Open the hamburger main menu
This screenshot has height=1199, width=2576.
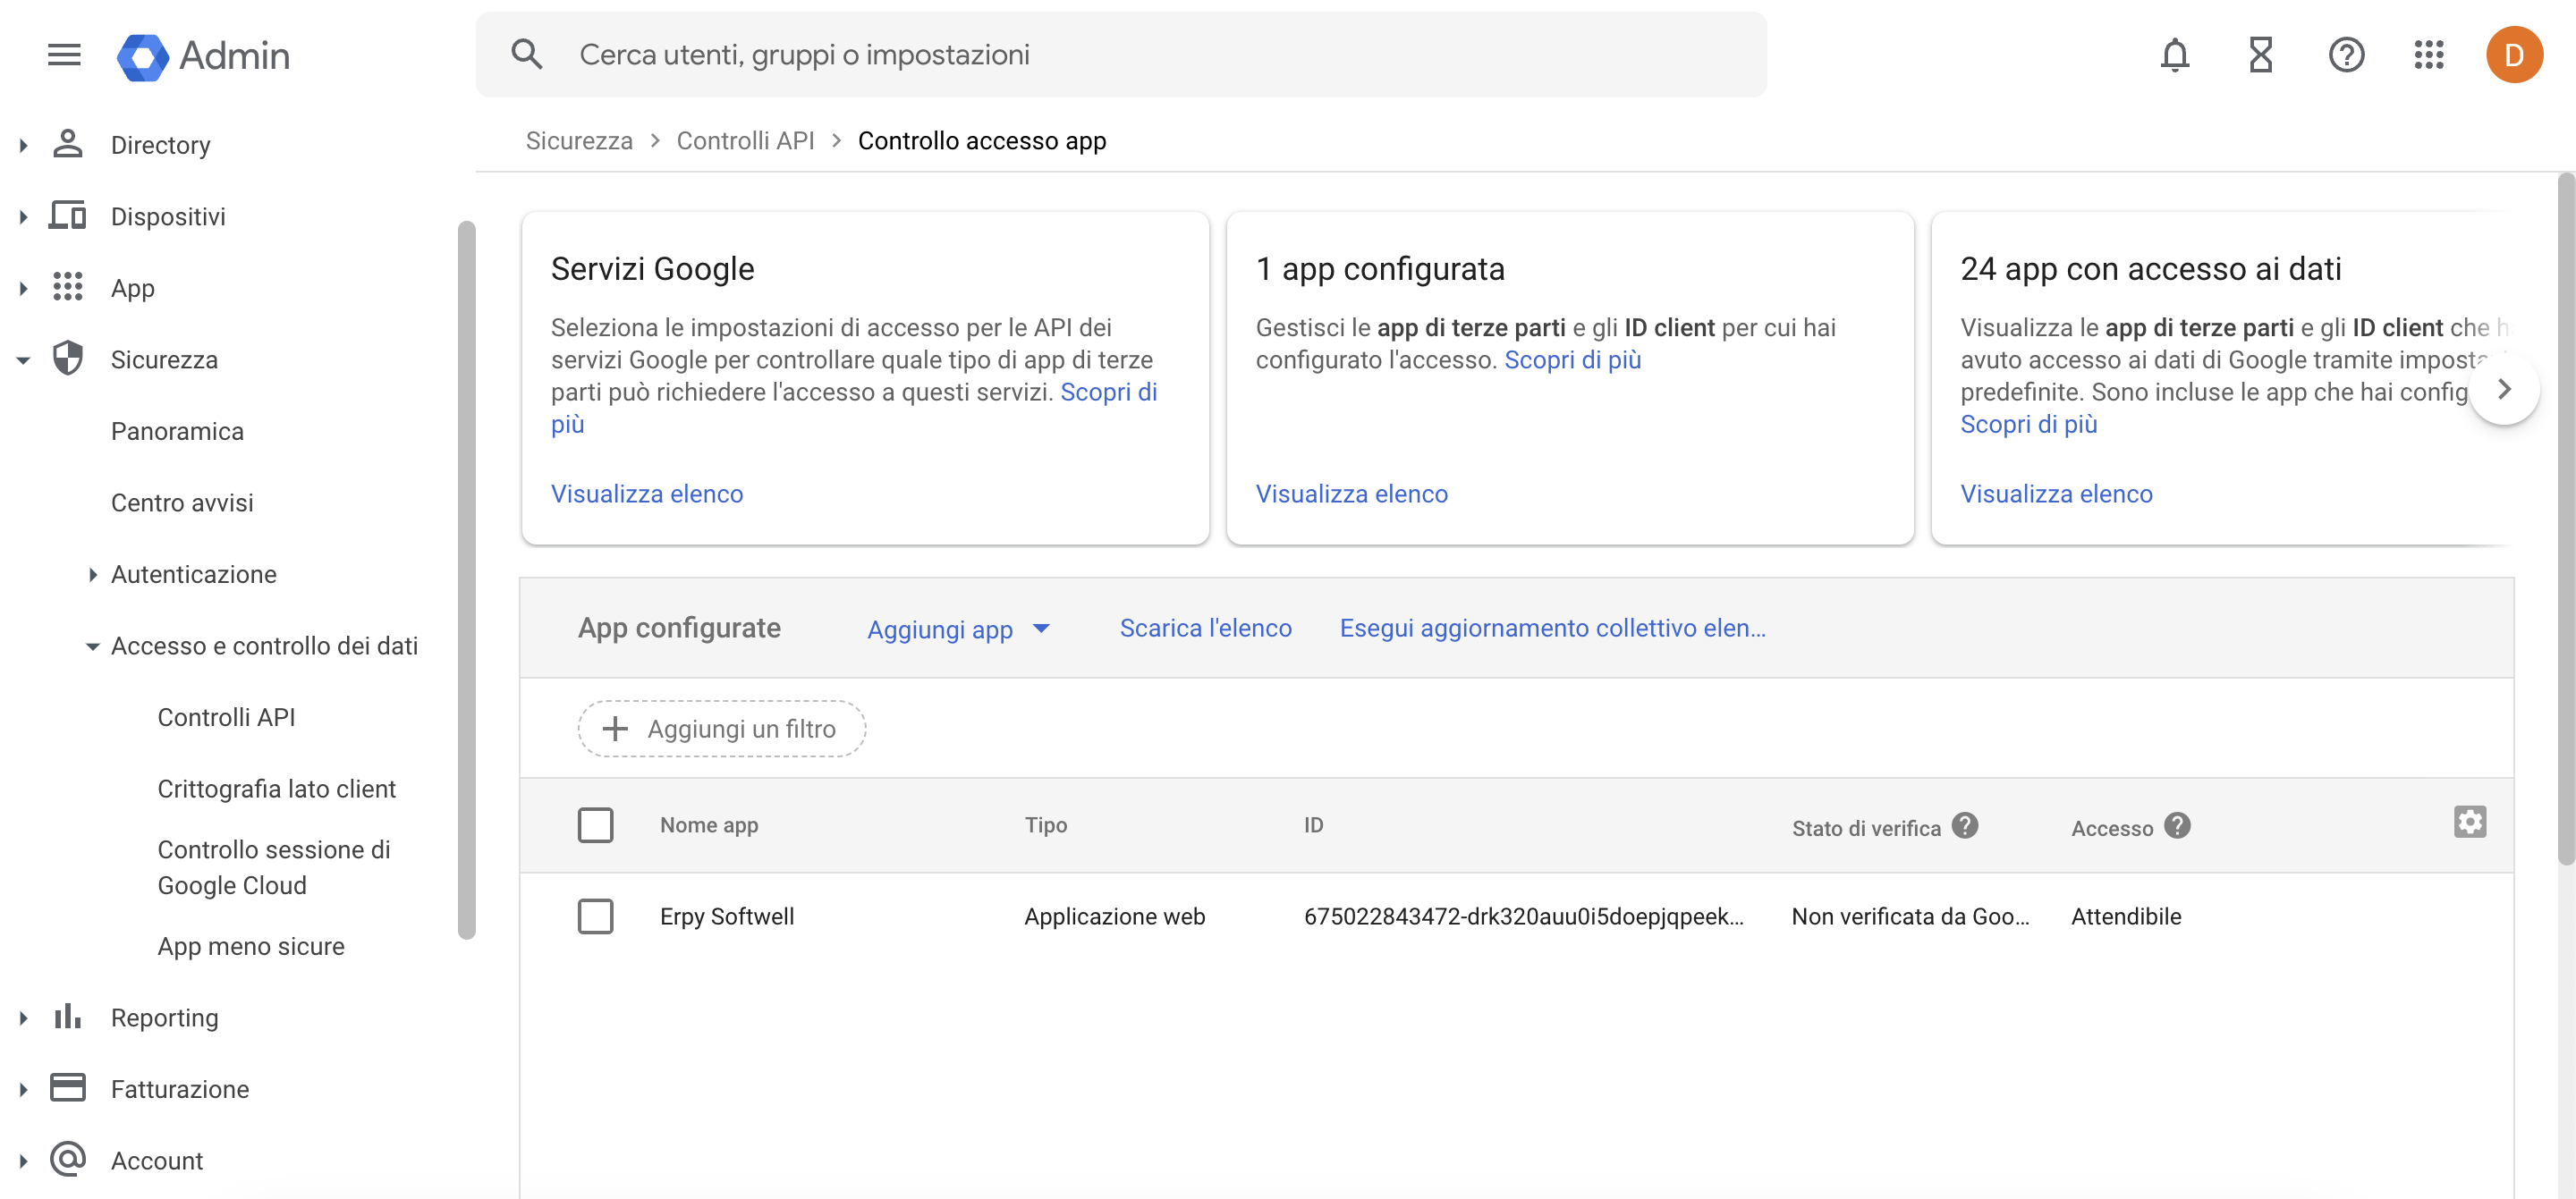pos(64,55)
